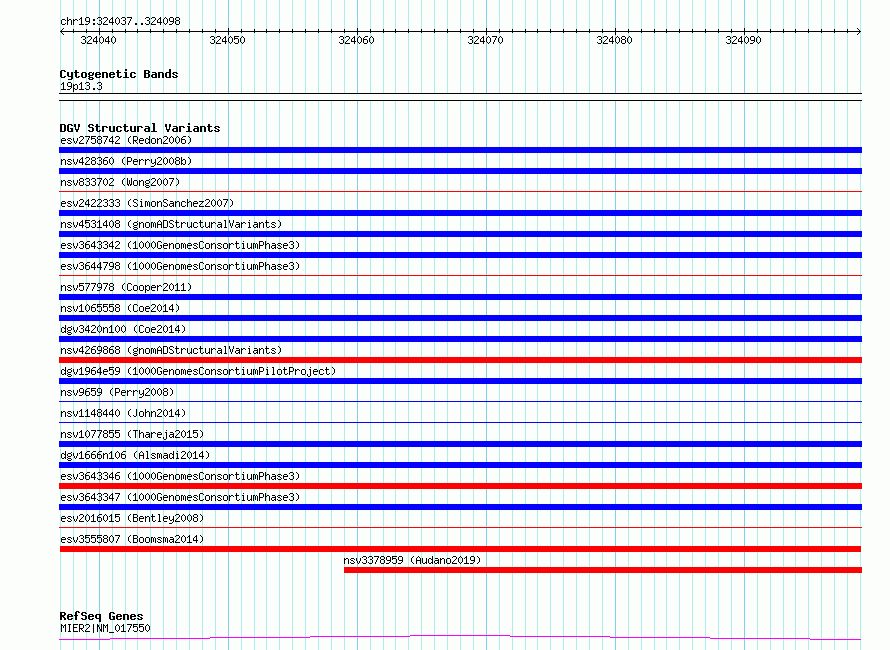Click the red bar under esv3555807
Image resolution: width=890 pixels, height=650 pixels.
(460, 549)
